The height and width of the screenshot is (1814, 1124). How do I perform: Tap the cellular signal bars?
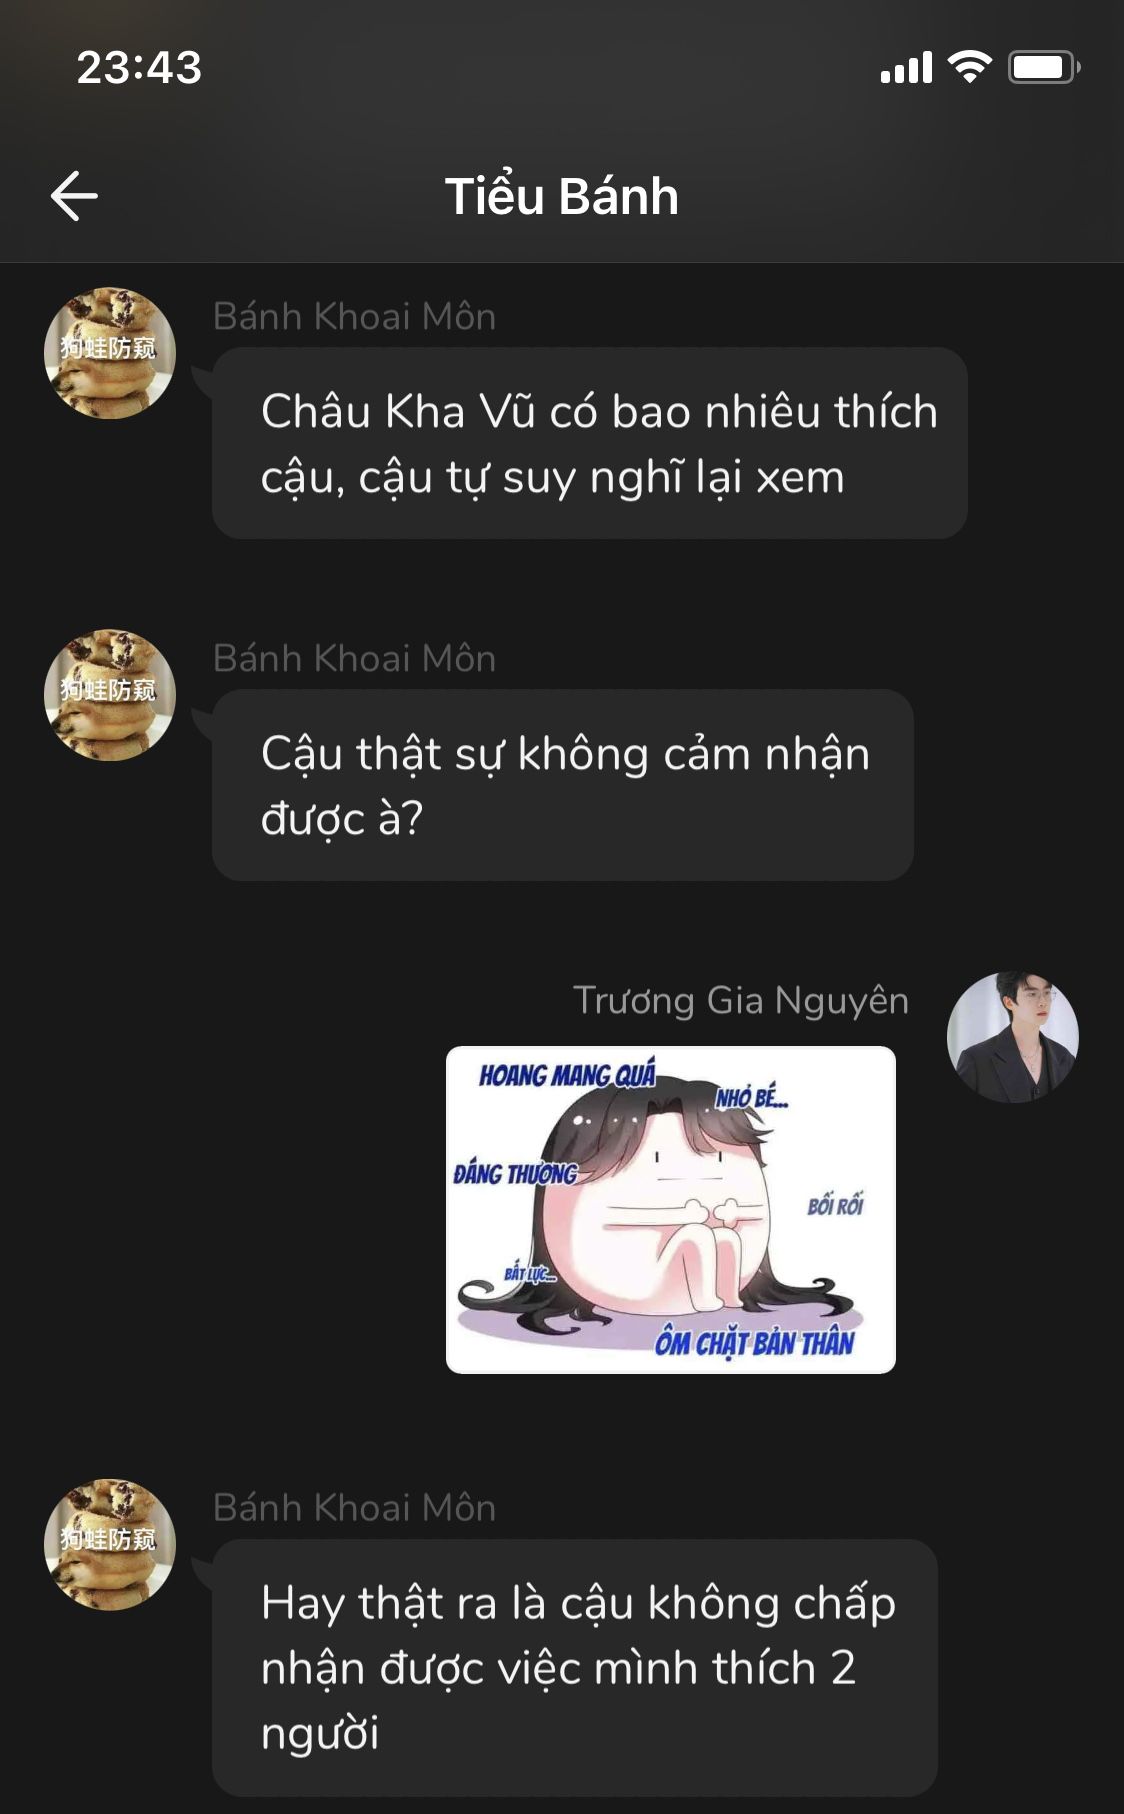coord(906,67)
